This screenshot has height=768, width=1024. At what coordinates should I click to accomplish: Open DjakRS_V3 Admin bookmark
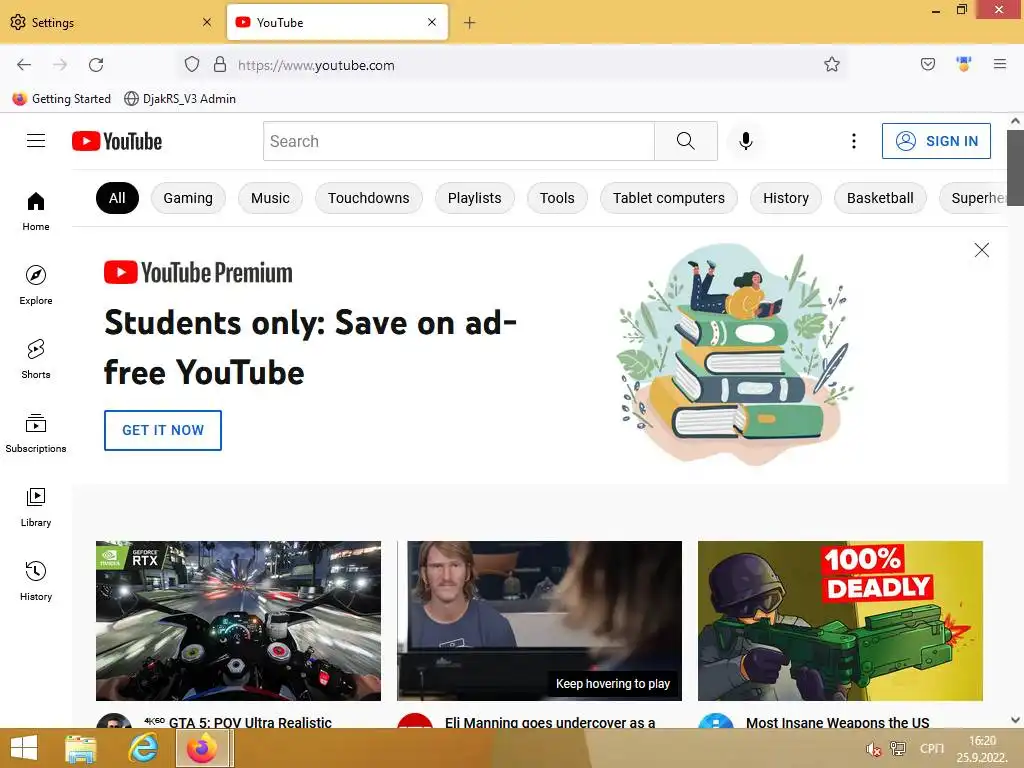[x=180, y=99]
